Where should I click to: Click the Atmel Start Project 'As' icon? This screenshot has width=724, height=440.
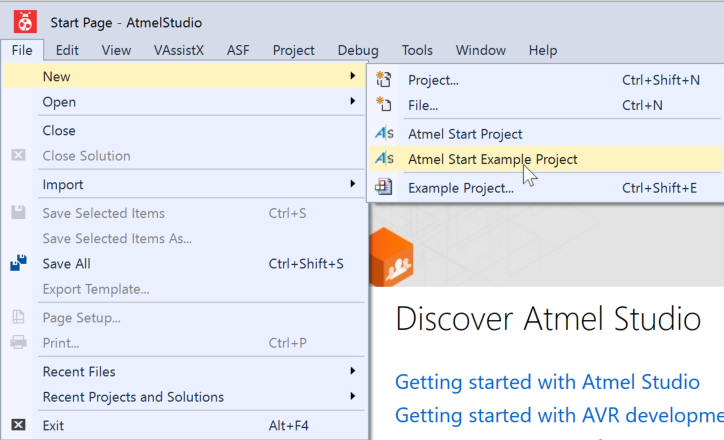tap(384, 133)
